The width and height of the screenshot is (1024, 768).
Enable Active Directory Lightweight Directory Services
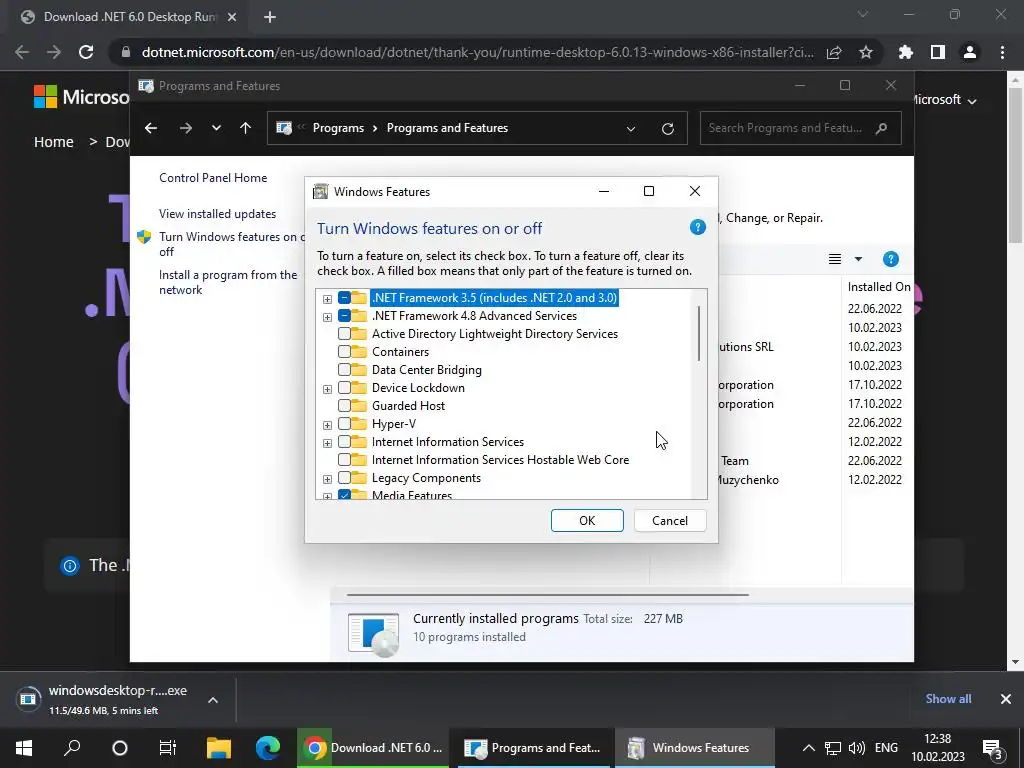pyautogui.click(x=344, y=334)
